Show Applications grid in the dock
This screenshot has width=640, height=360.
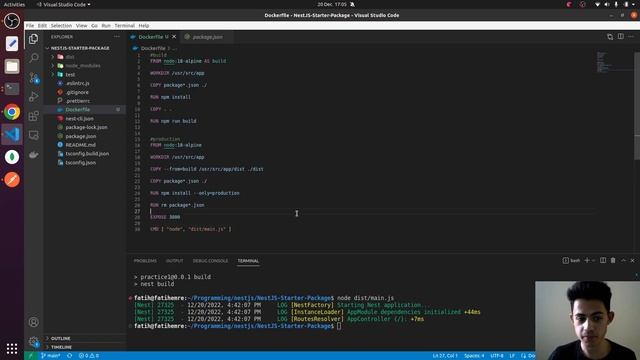[x=12, y=349]
